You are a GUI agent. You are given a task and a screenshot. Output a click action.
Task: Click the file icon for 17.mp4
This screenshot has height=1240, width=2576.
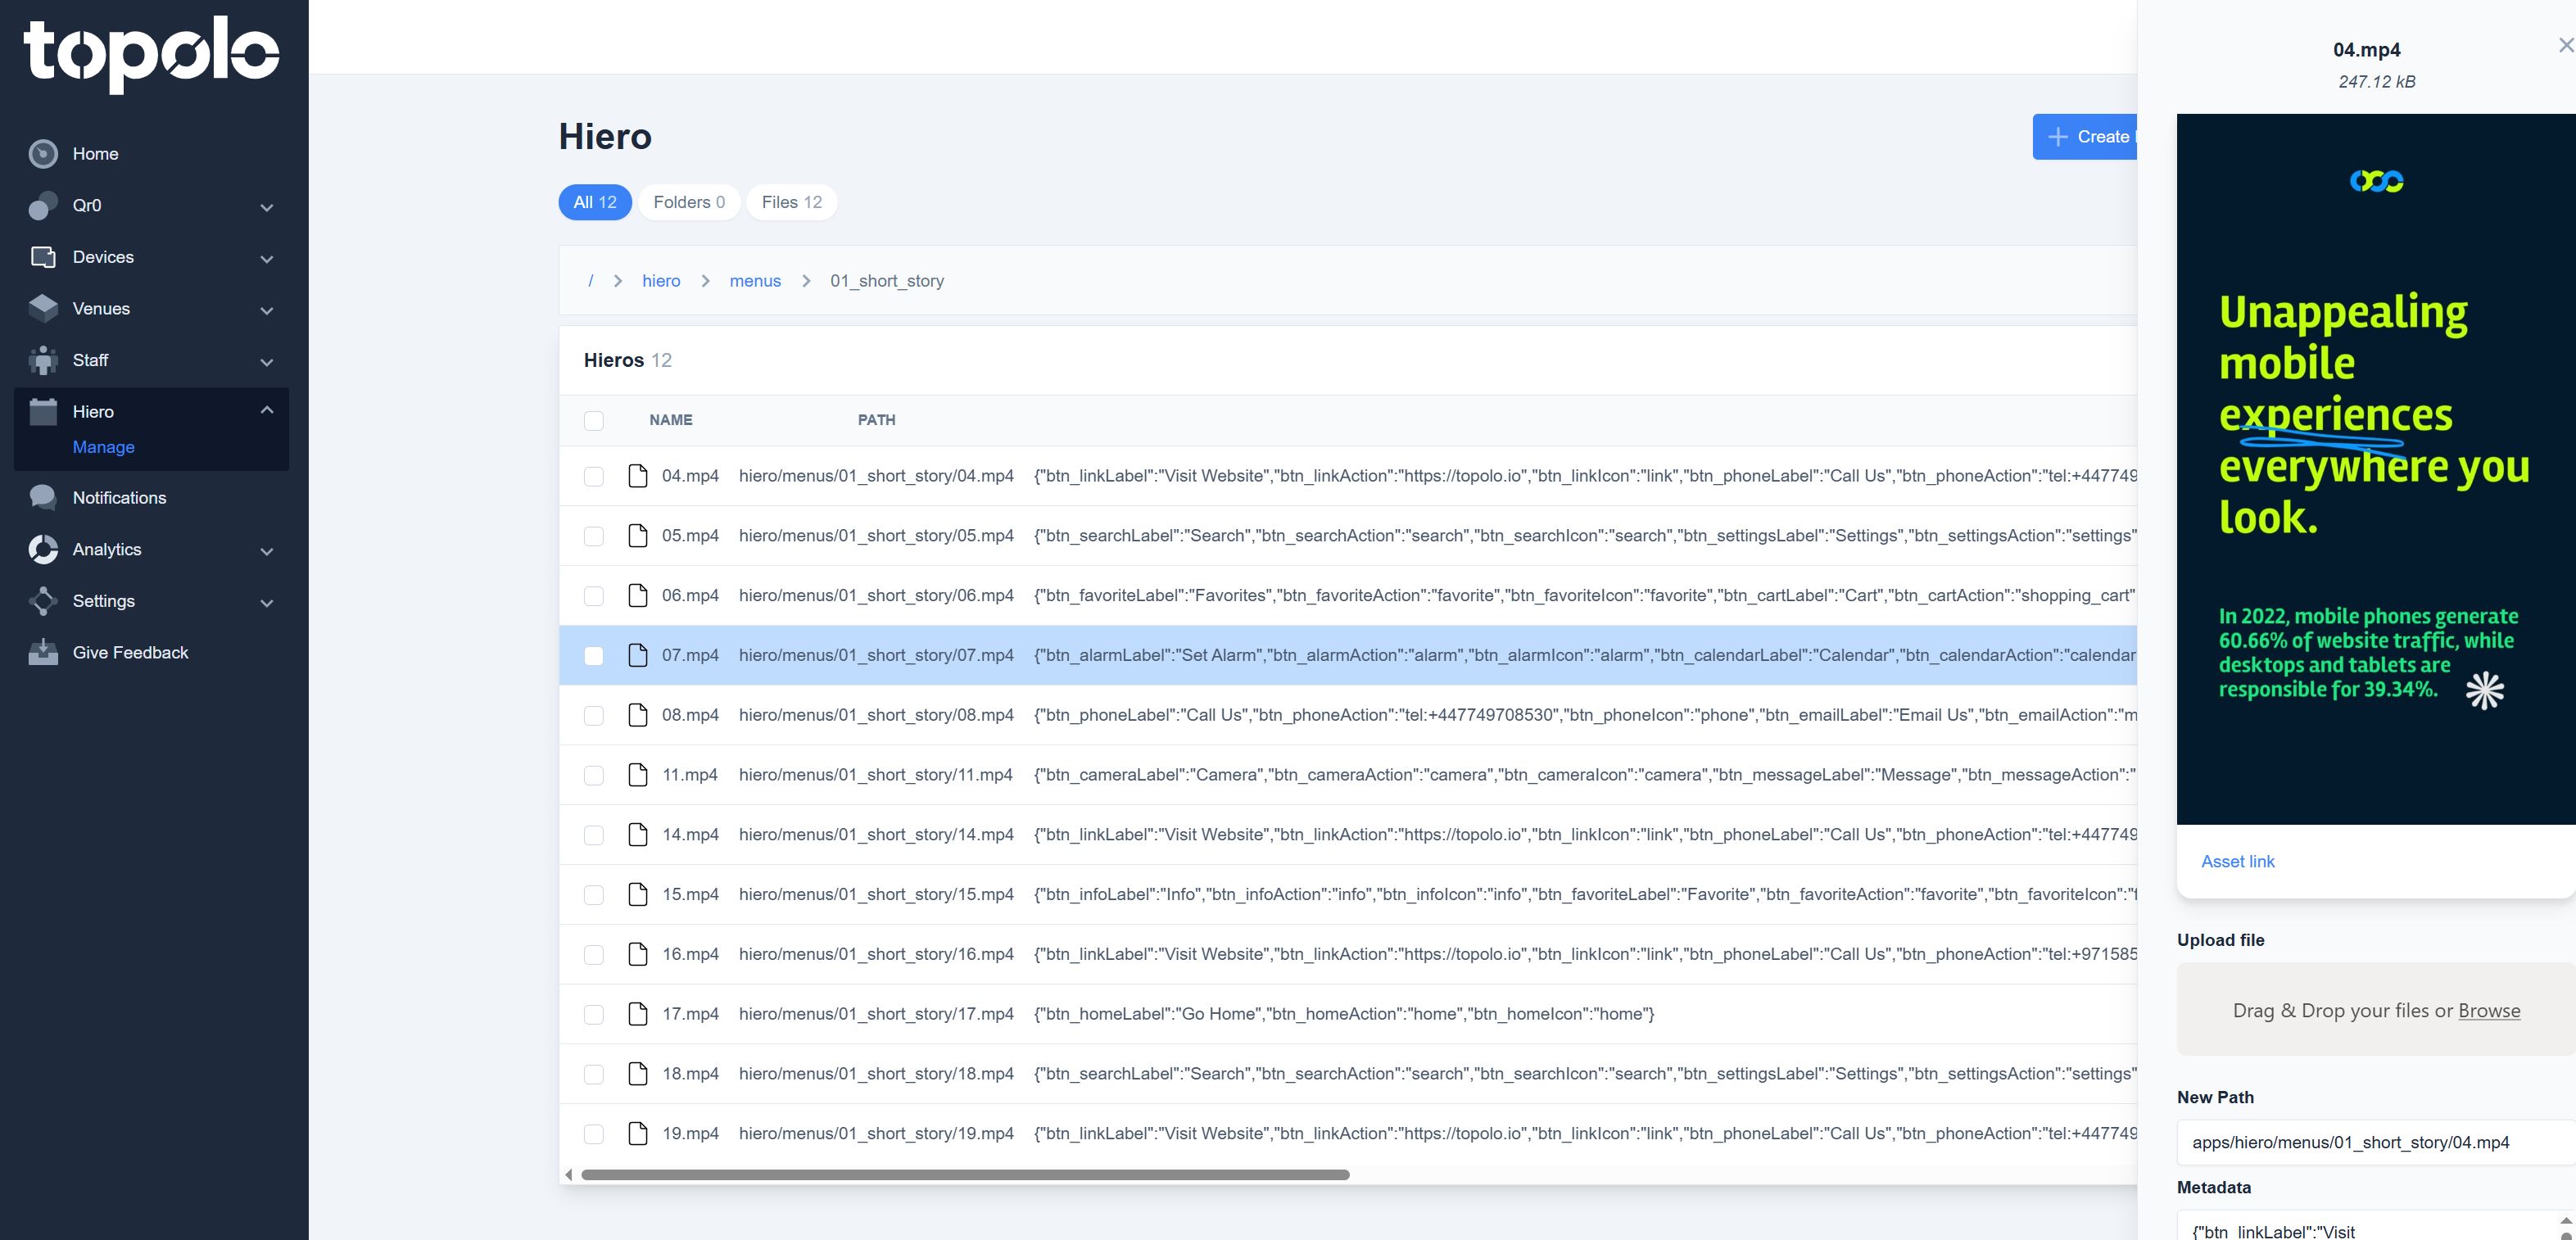[638, 1014]
